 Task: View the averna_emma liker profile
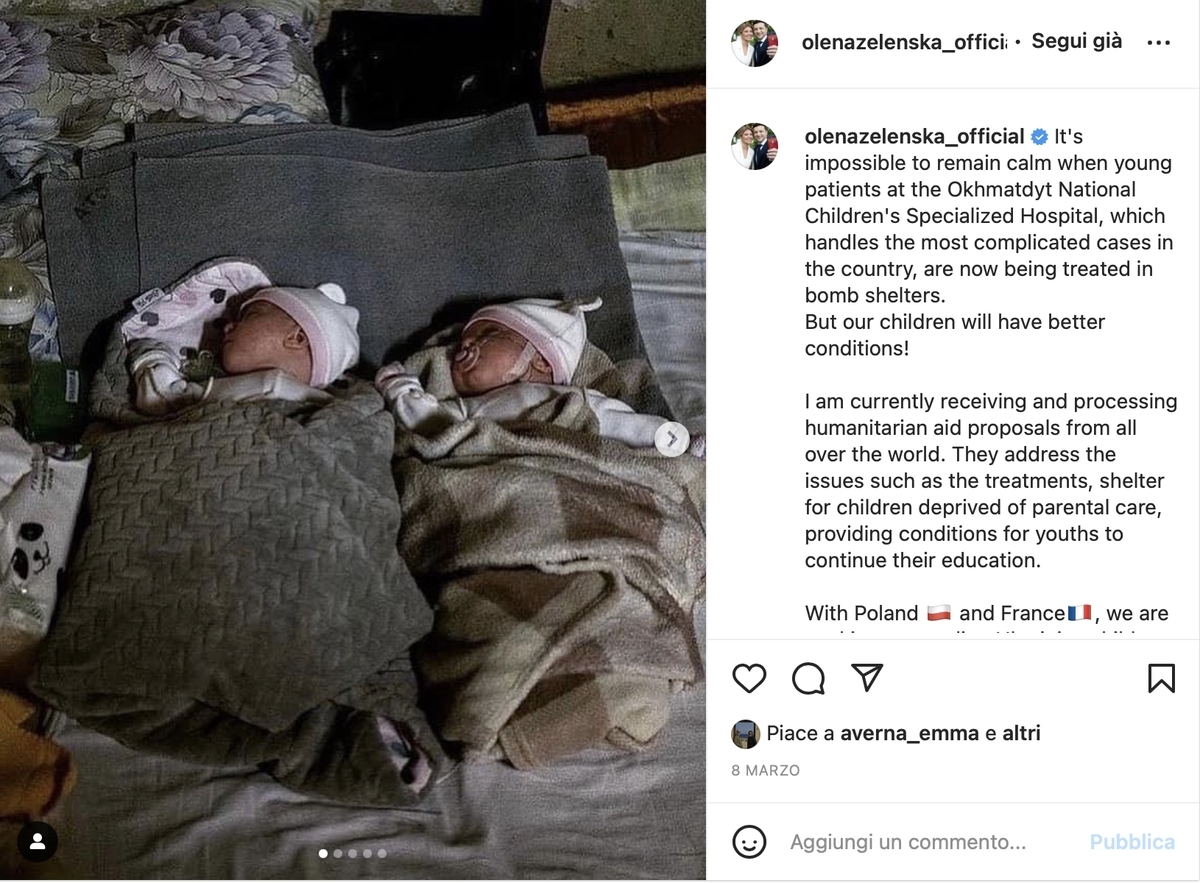909,733
